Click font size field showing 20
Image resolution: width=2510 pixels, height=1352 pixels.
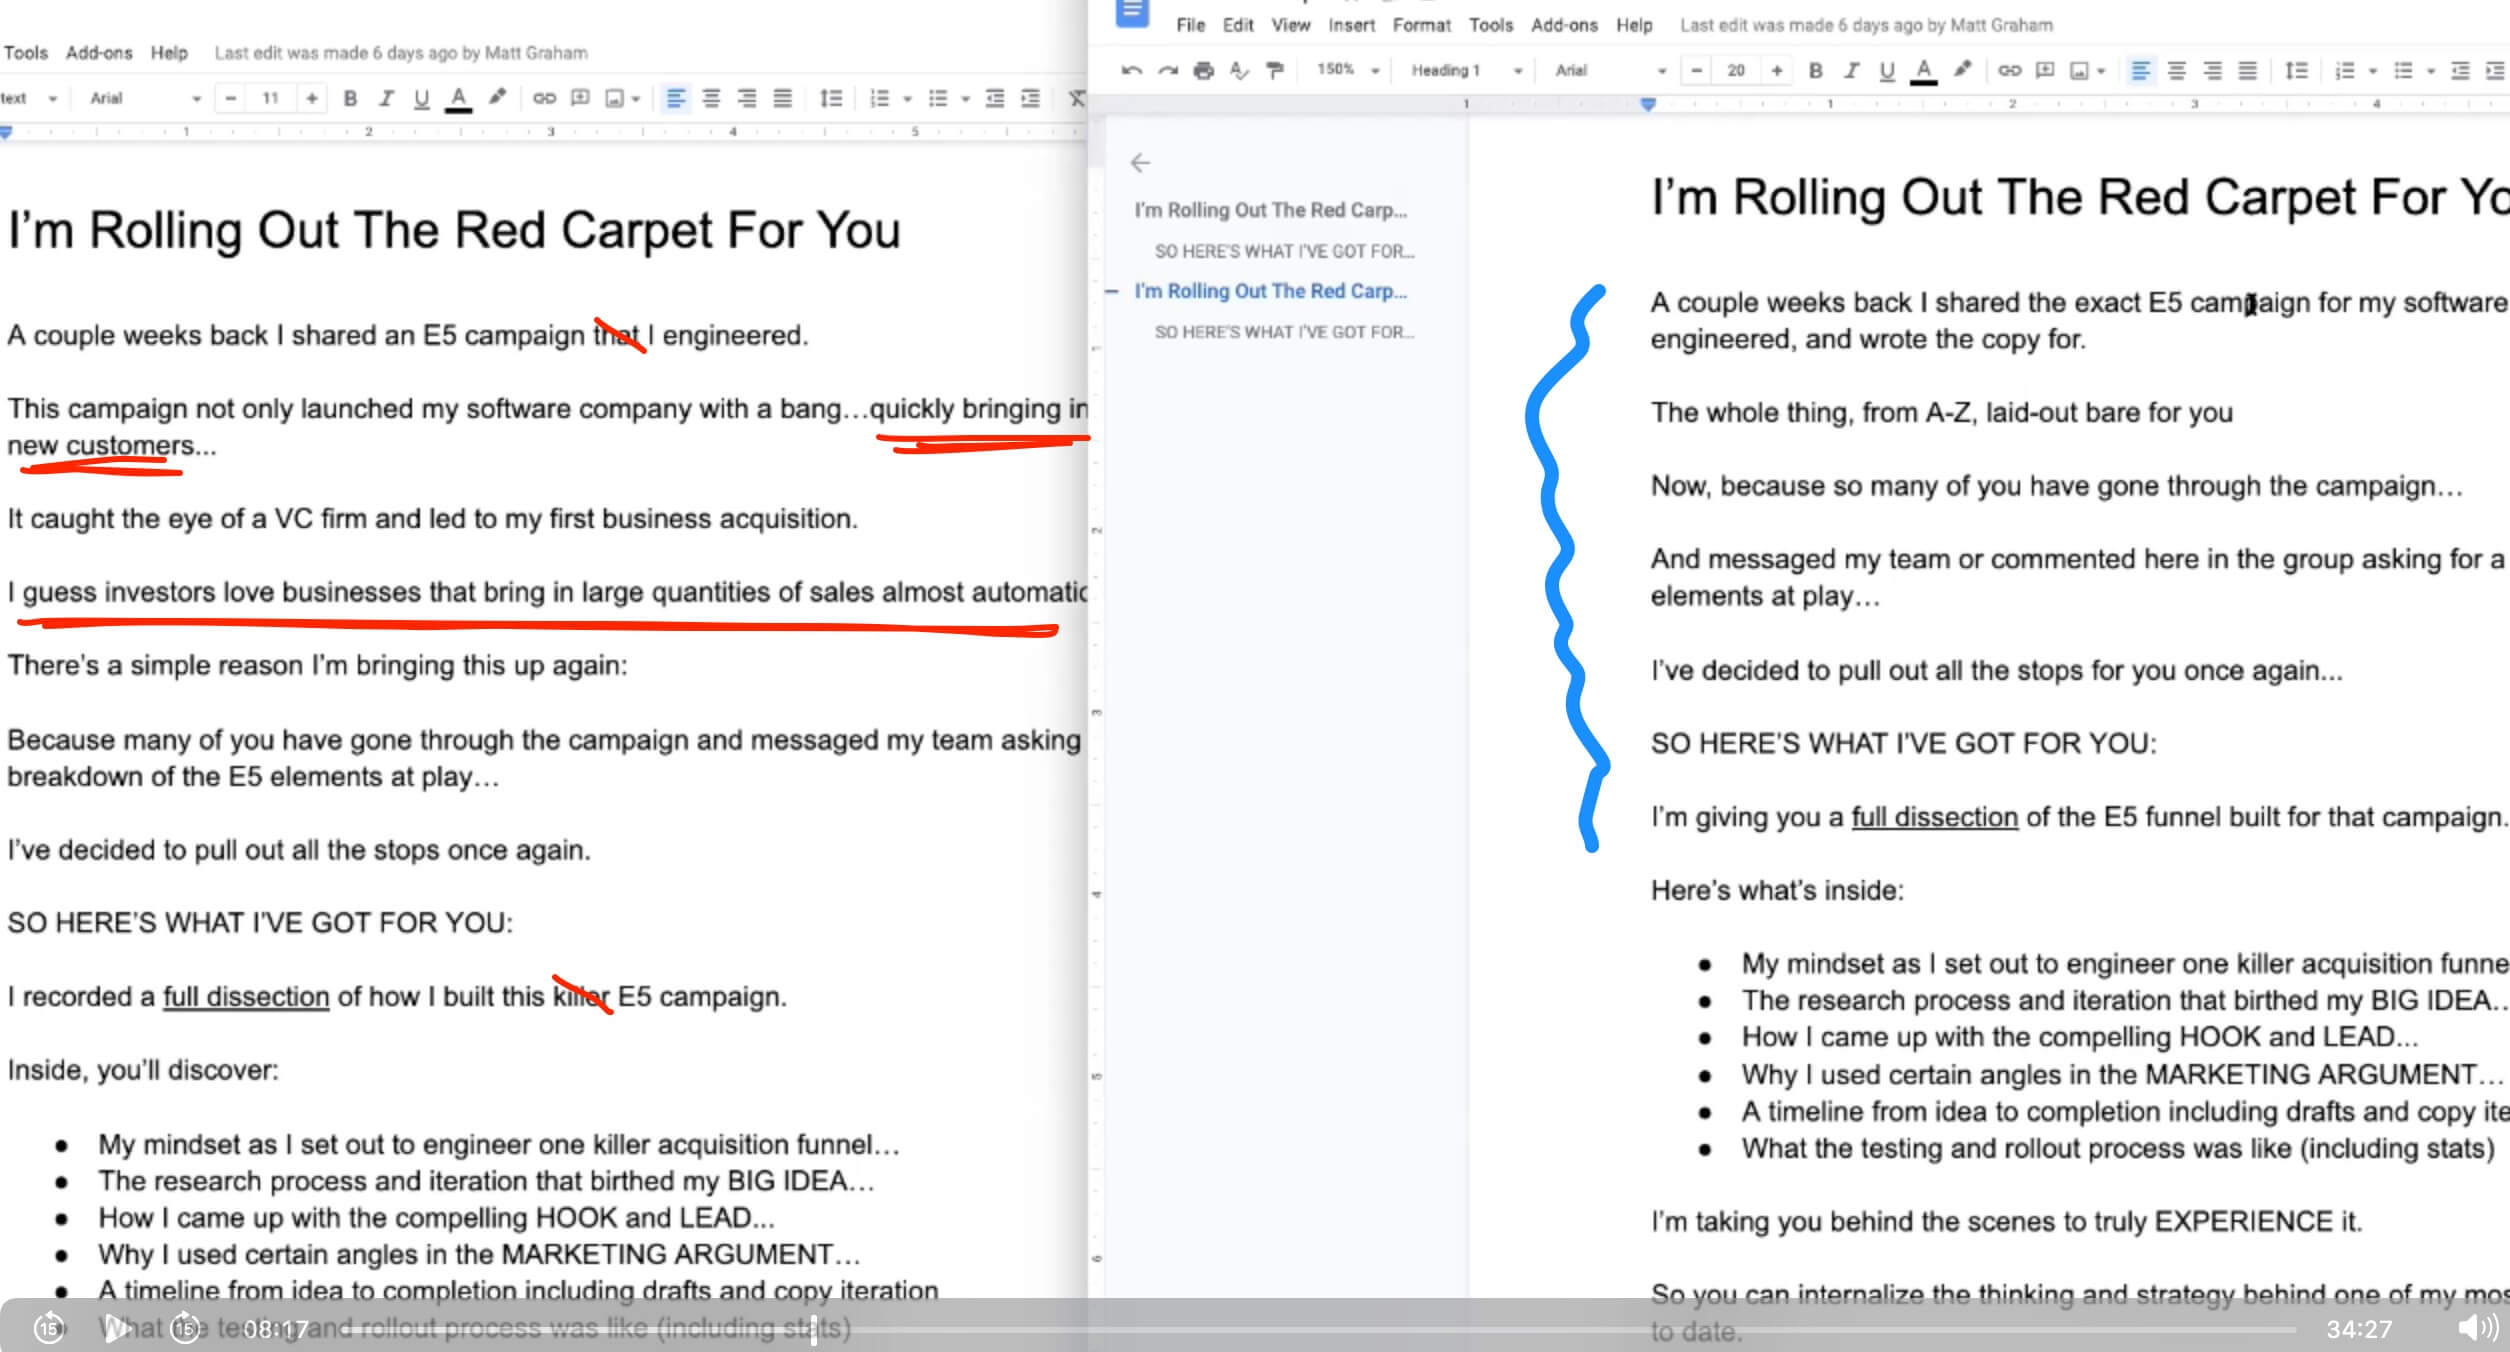[1736, 70]
